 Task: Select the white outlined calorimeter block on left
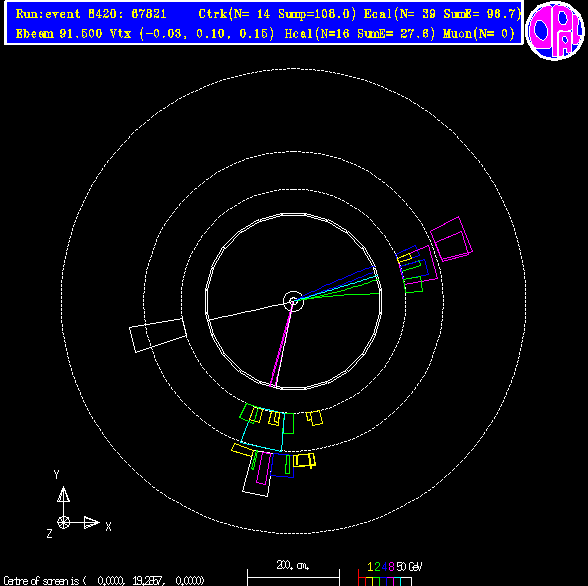[158, 336]
